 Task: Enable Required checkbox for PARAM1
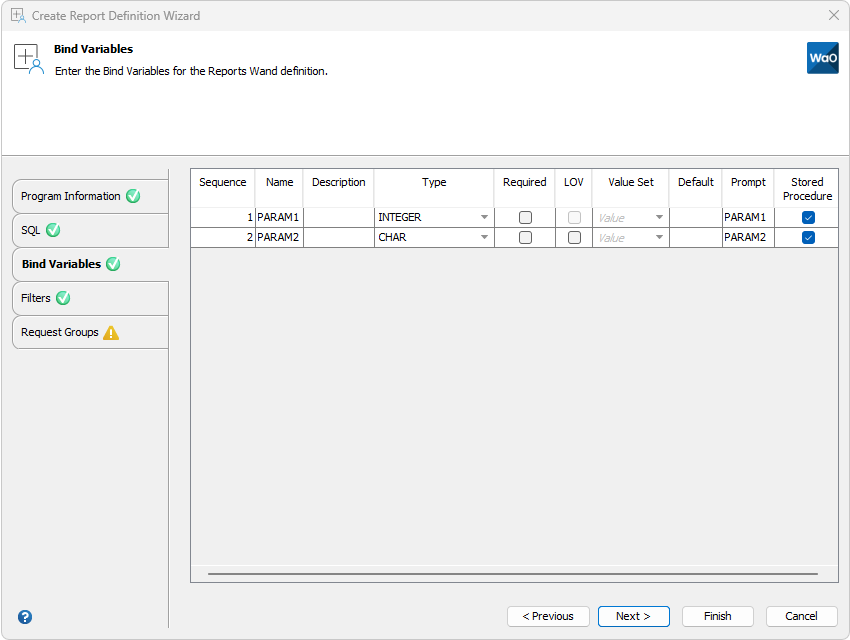(x=525, y=217)
